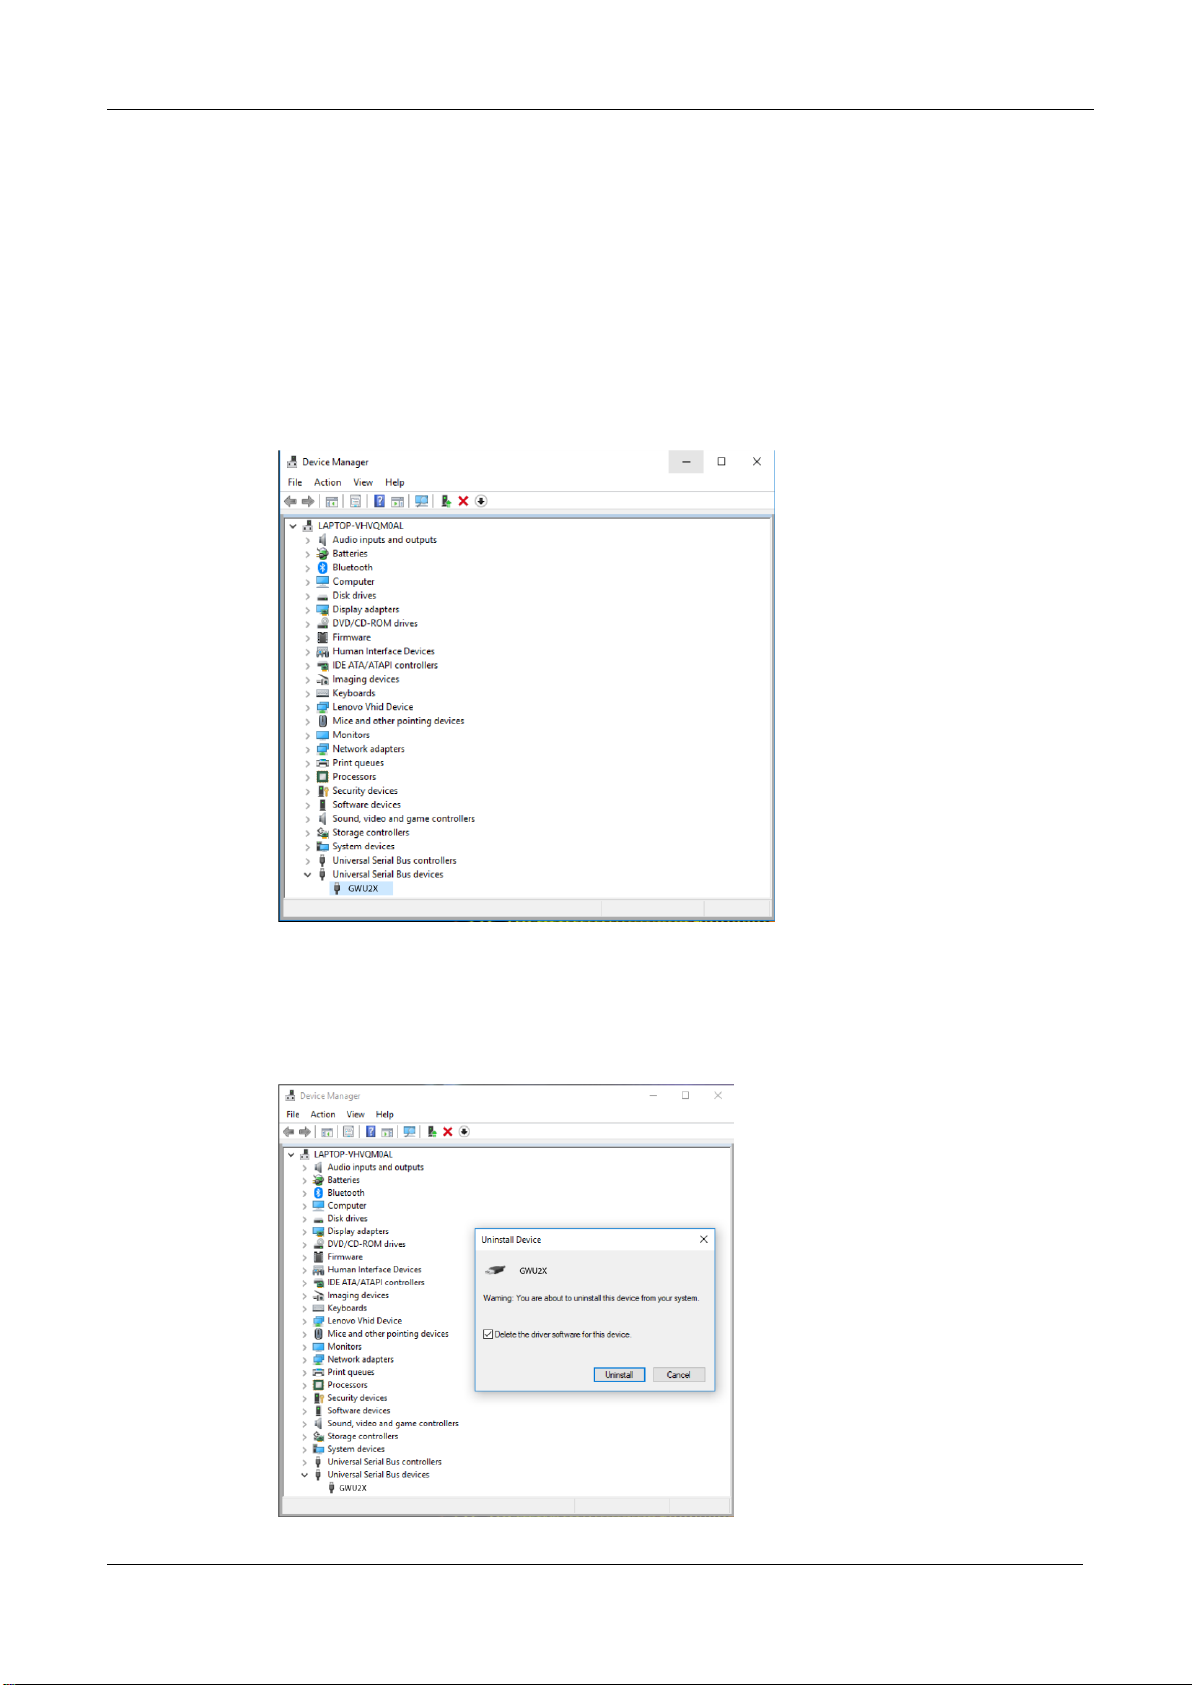Viewport: 1192px width, 1685px height.
Task: Click Bluetooth icon in lower Device Manager tree
Action: click(x=318, y=1193)
